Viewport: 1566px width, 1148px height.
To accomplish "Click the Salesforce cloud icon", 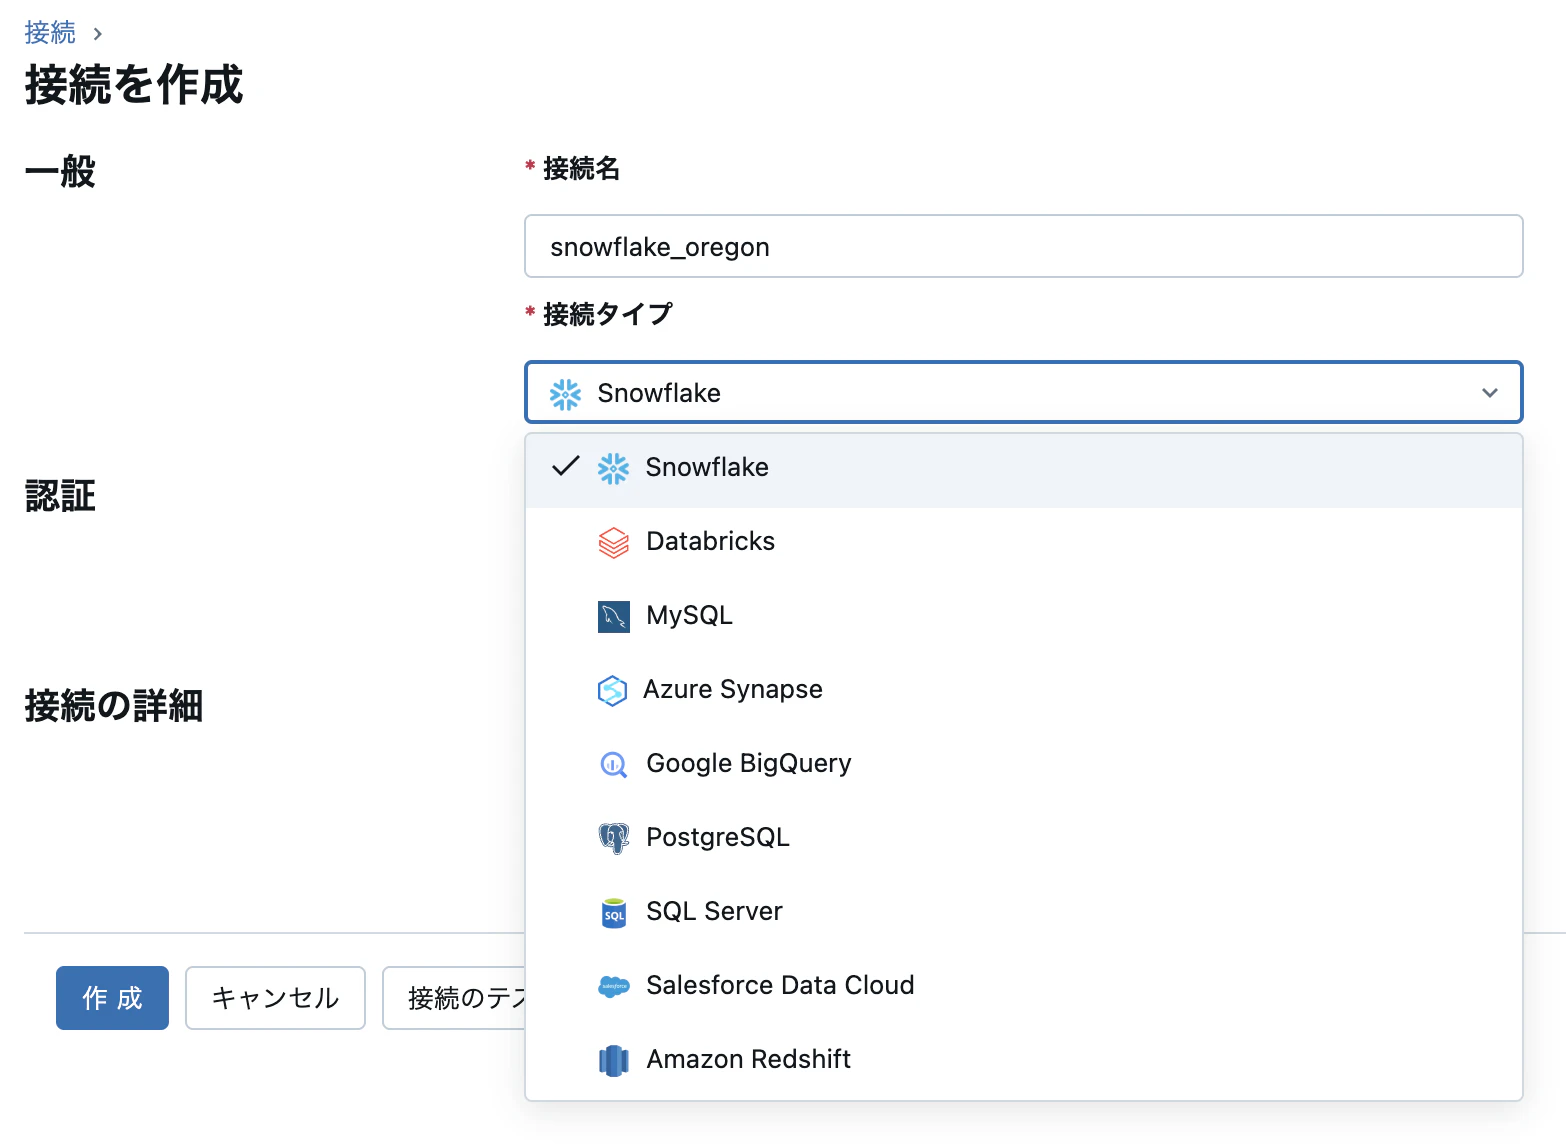I will (x=613, y=986).
